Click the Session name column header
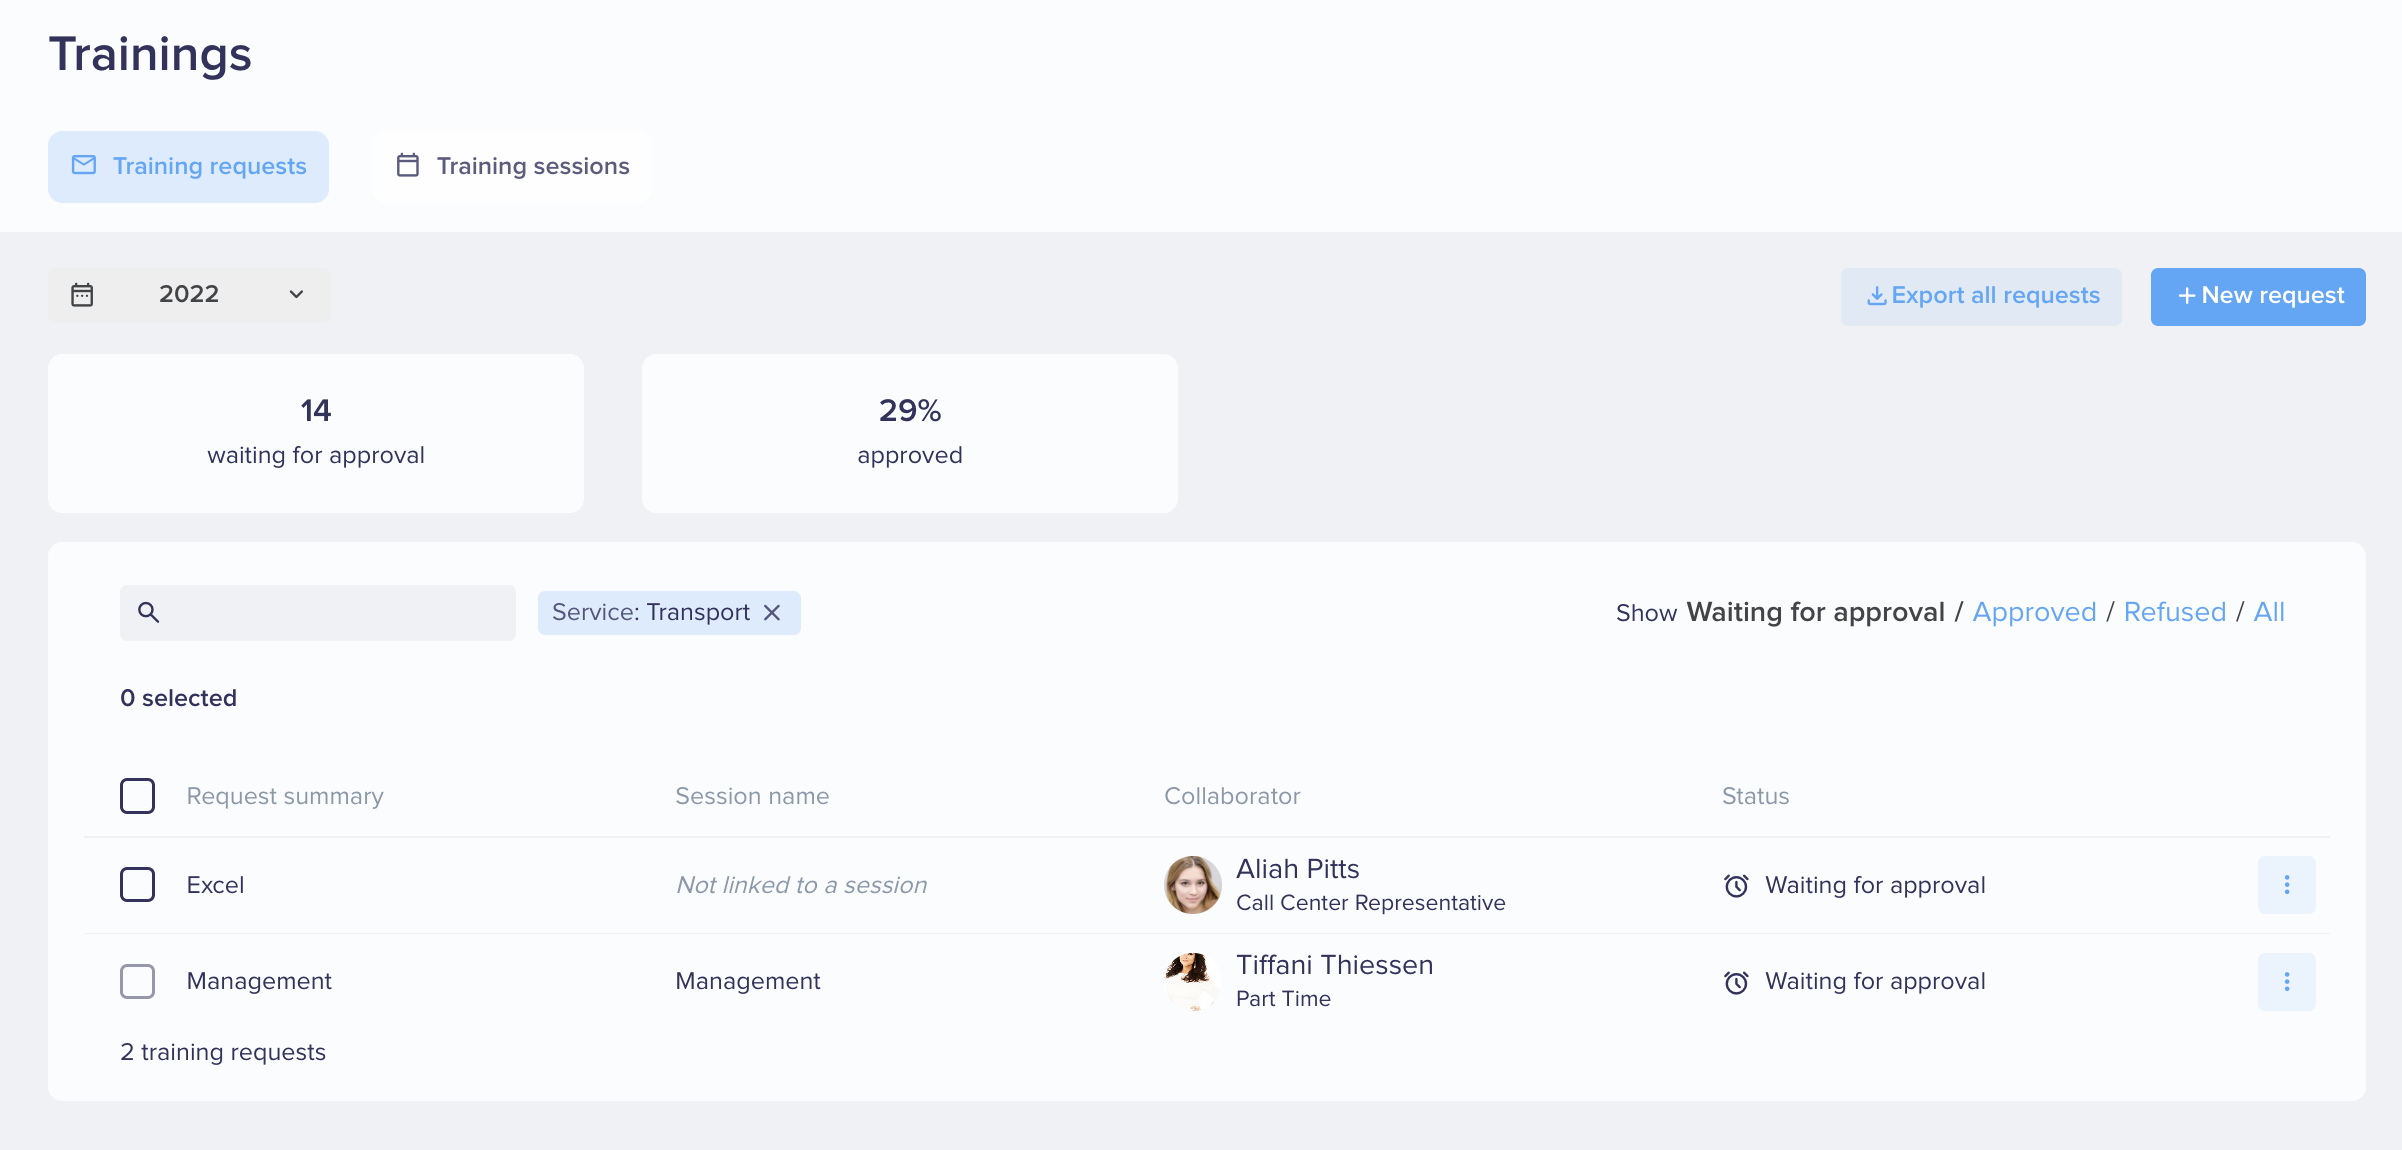 (x=752, y=796)
